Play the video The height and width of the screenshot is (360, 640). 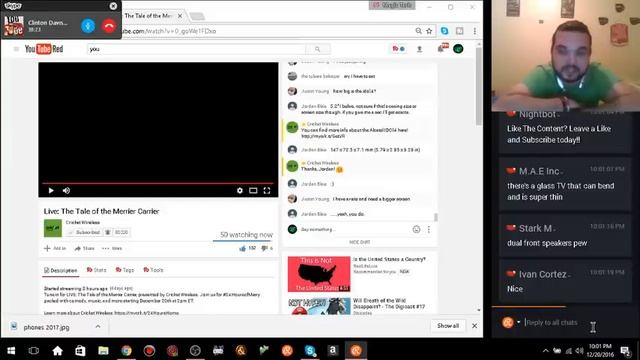pos(51,191)
